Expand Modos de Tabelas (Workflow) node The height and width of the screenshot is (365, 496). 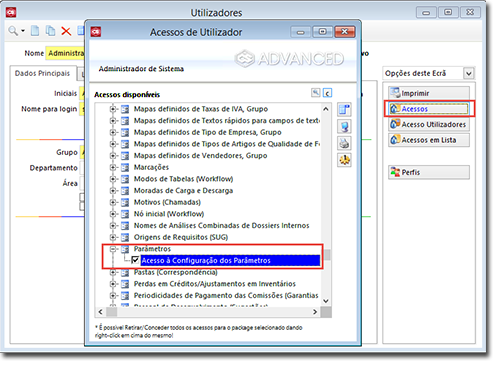tap(113, 179)
